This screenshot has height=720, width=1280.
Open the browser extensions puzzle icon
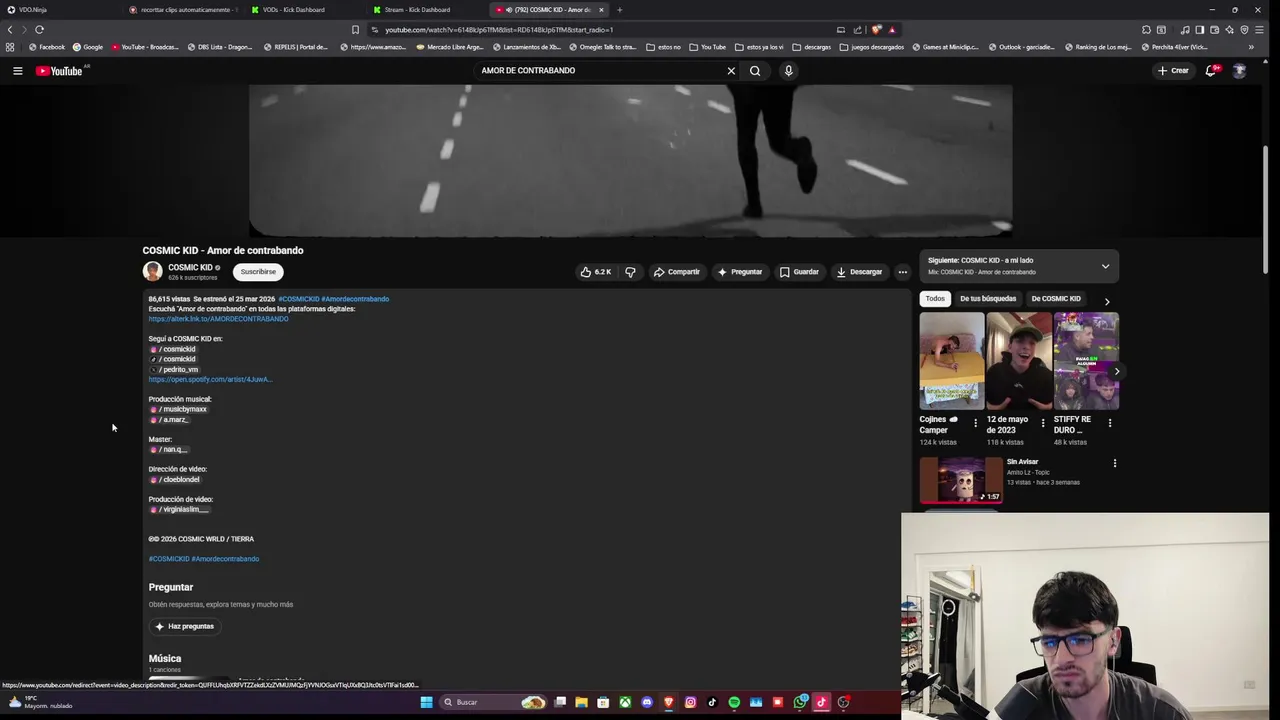point(1146,30)
